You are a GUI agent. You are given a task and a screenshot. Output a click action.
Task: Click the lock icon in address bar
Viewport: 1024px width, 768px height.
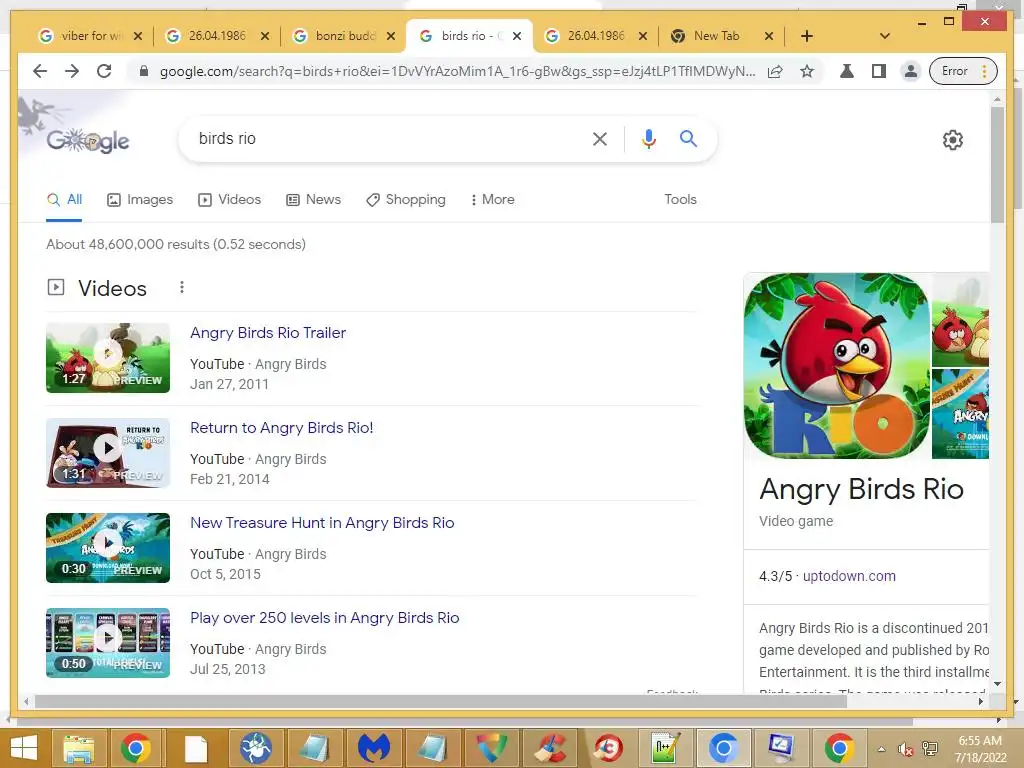[144, 71]
